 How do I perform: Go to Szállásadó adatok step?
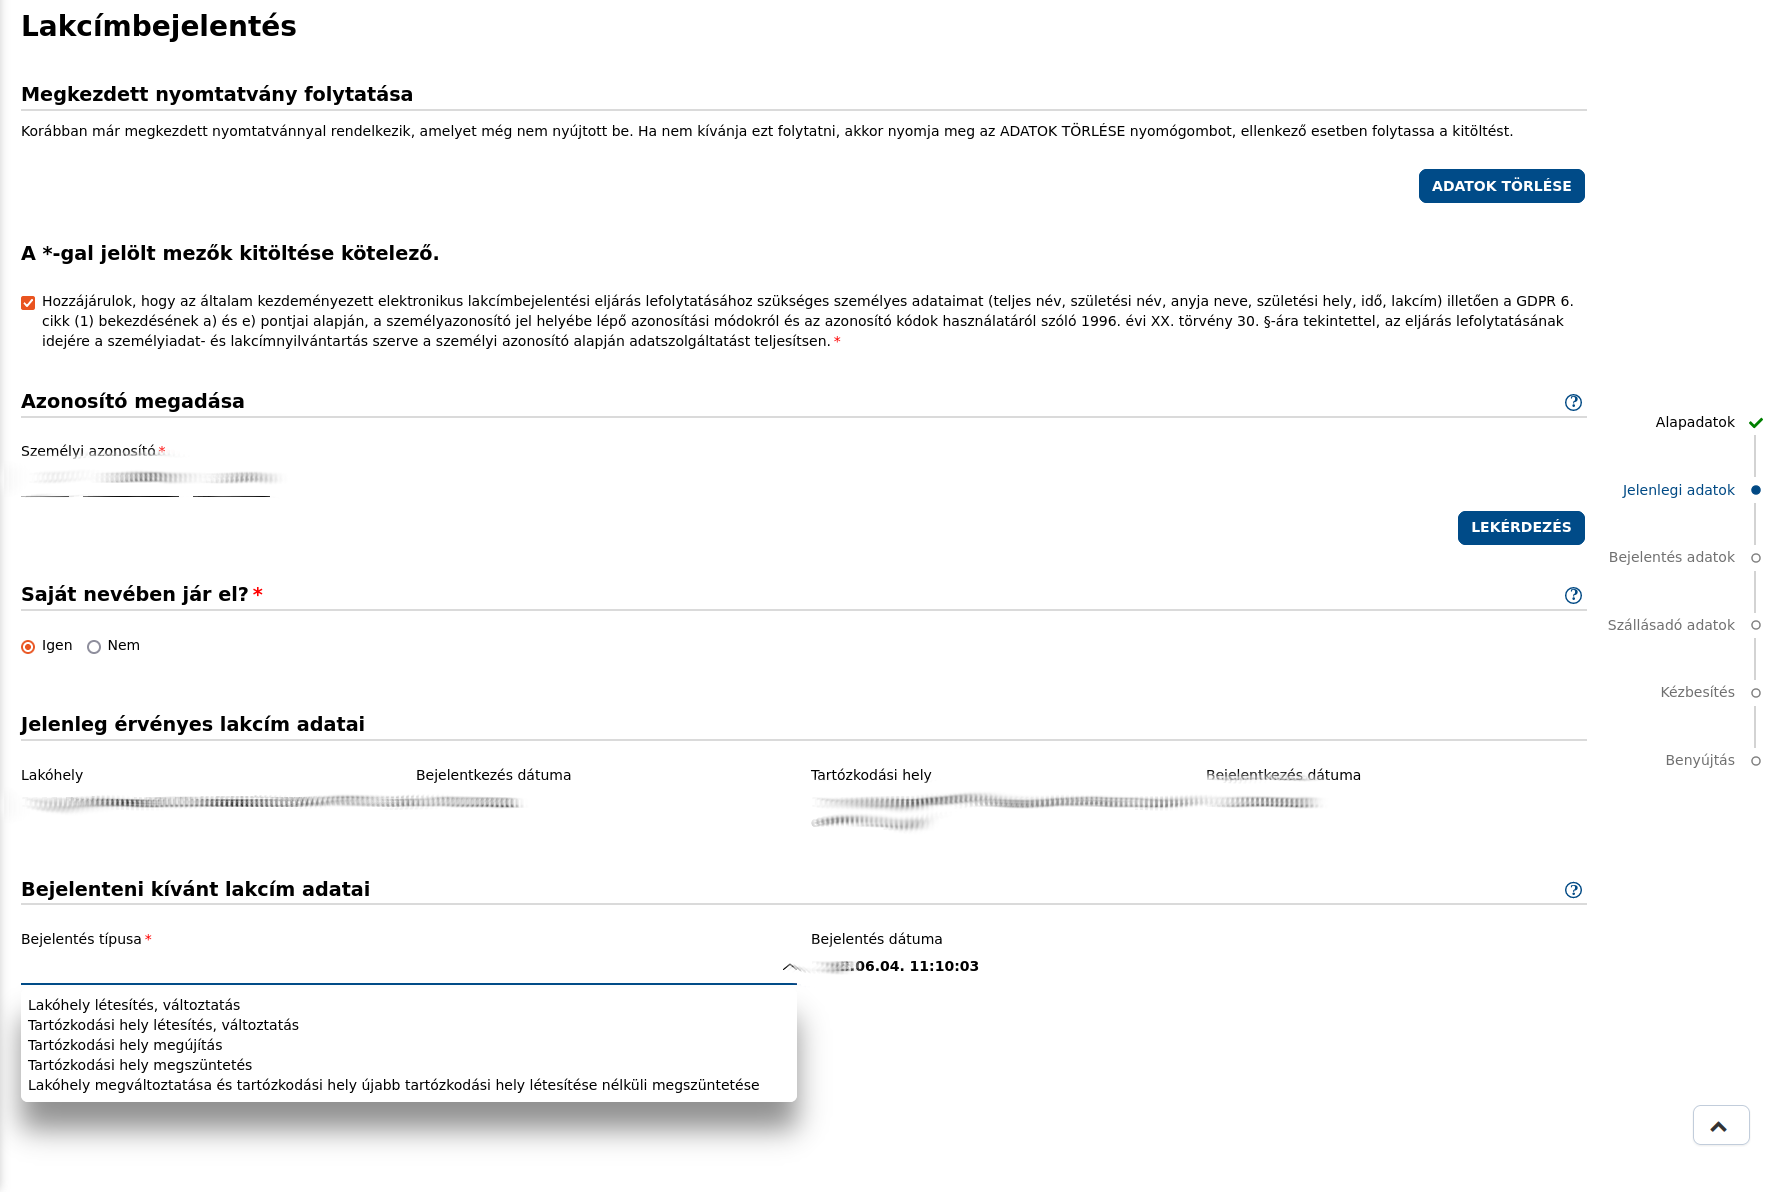1670,625
